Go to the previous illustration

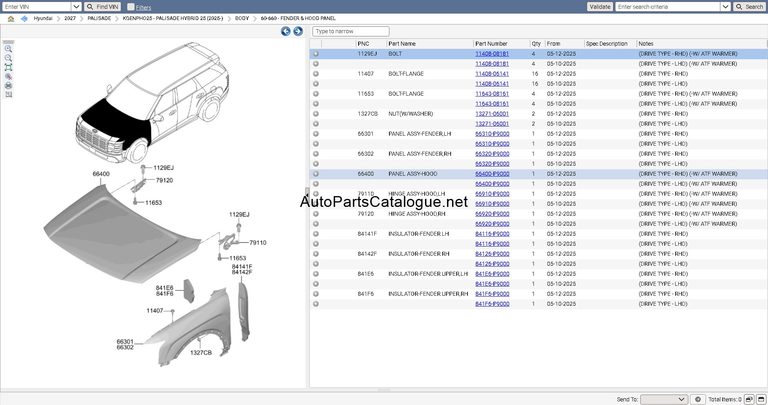pos(286,31)
